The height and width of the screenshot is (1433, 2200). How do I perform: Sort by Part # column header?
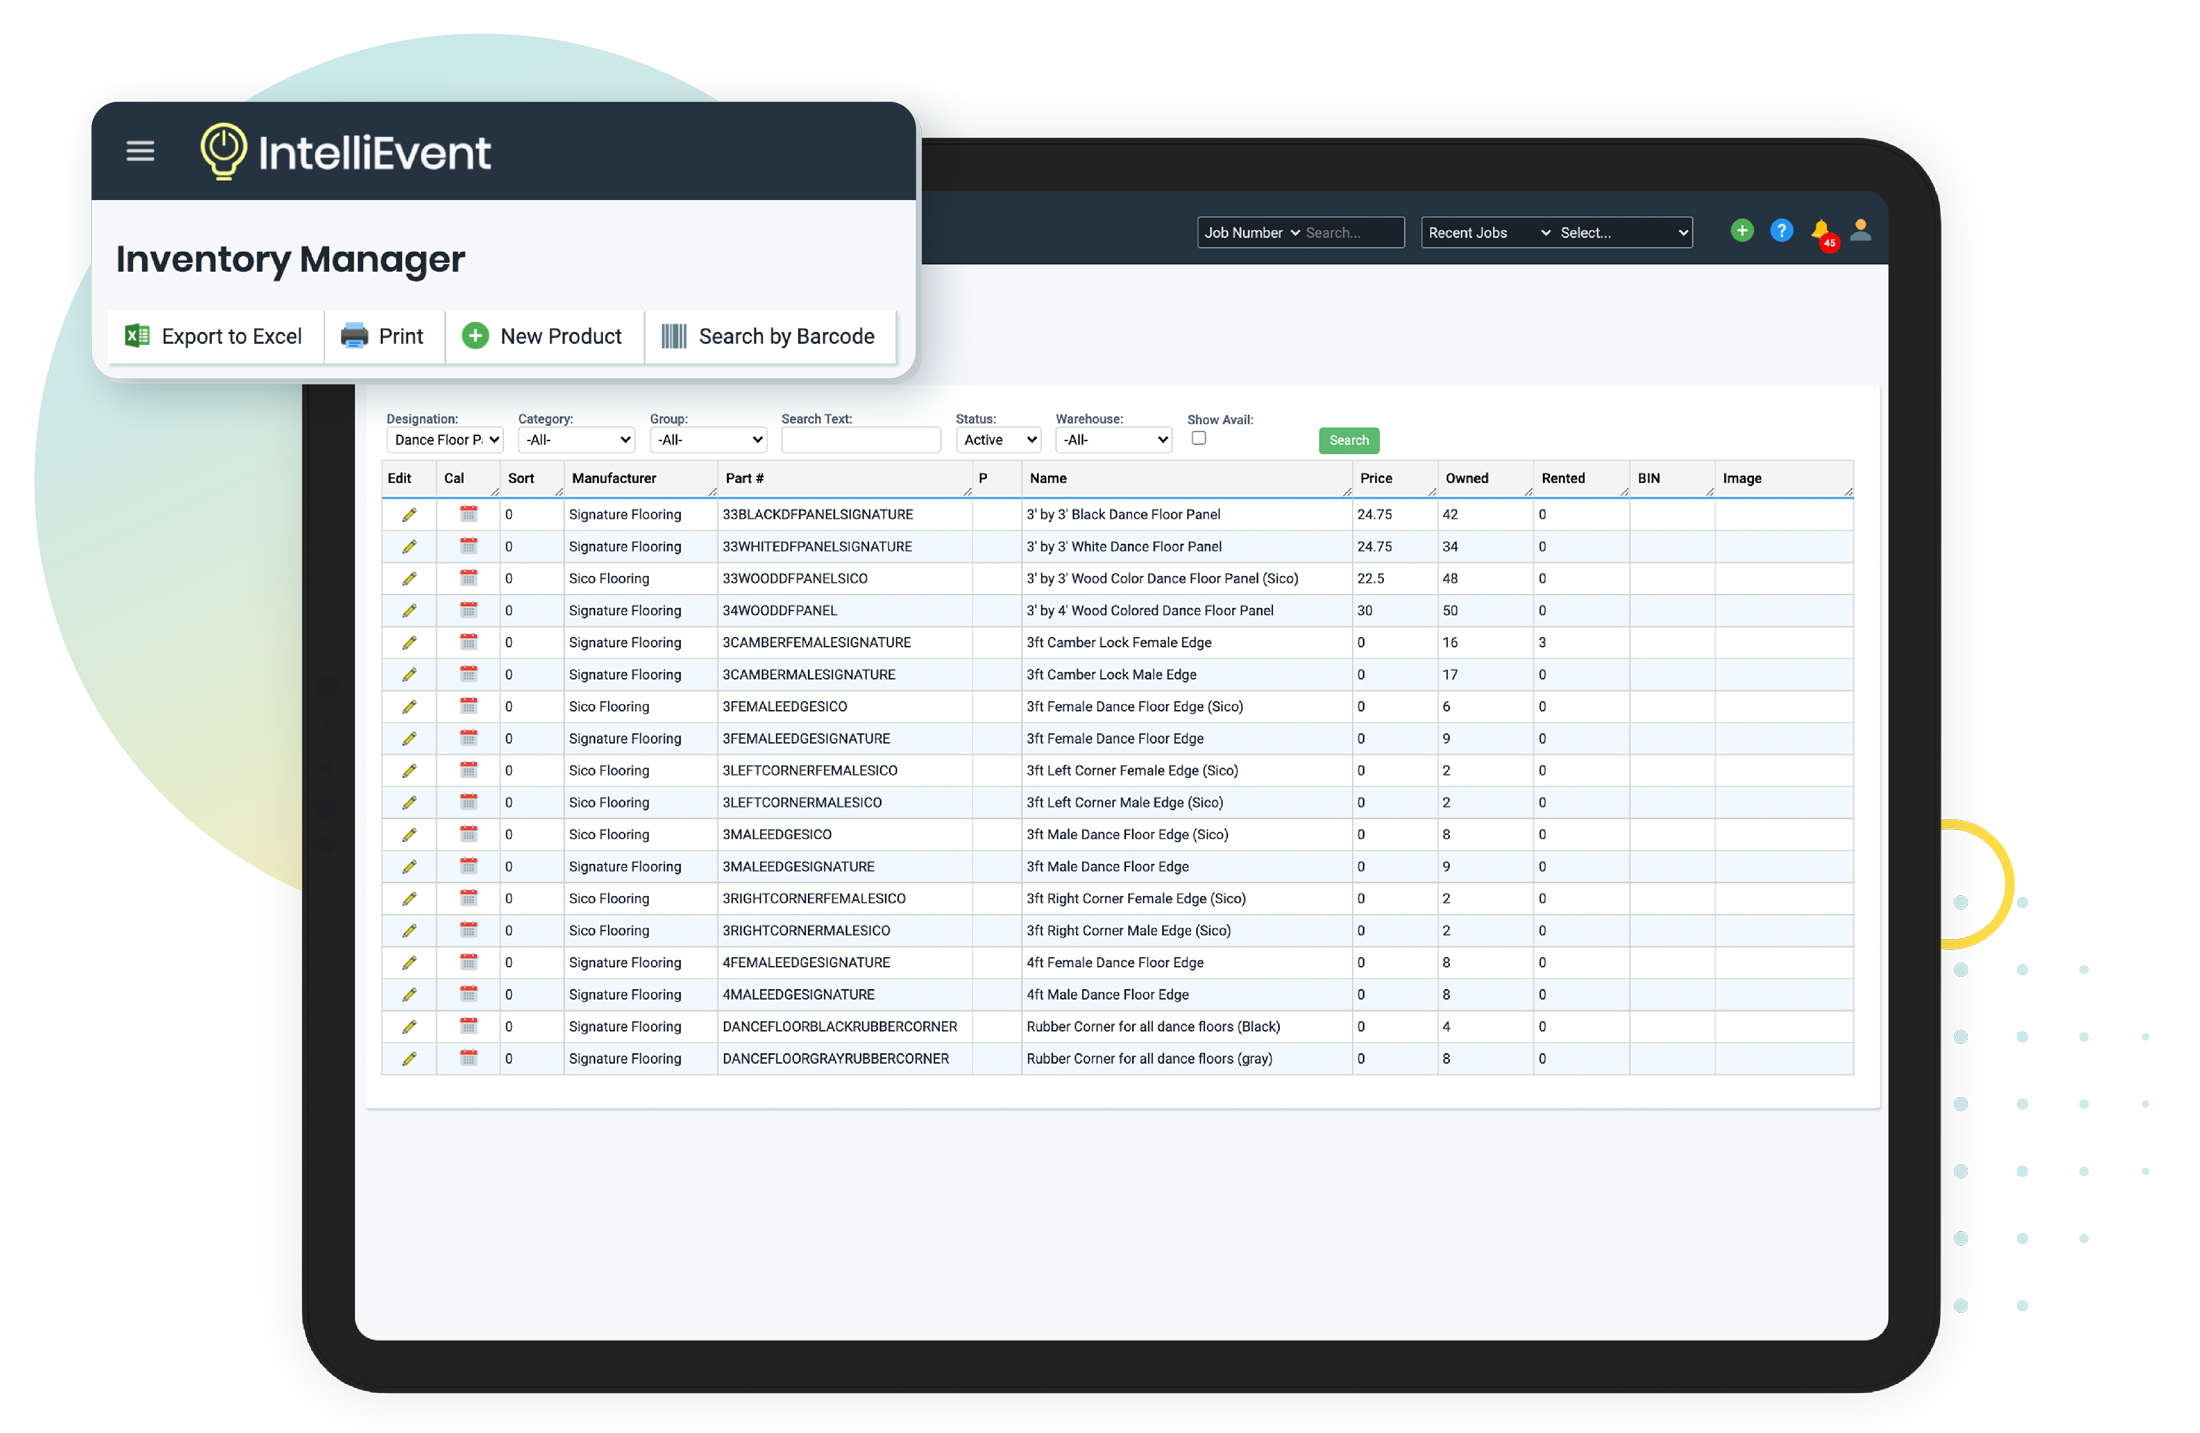click(845, 478)
